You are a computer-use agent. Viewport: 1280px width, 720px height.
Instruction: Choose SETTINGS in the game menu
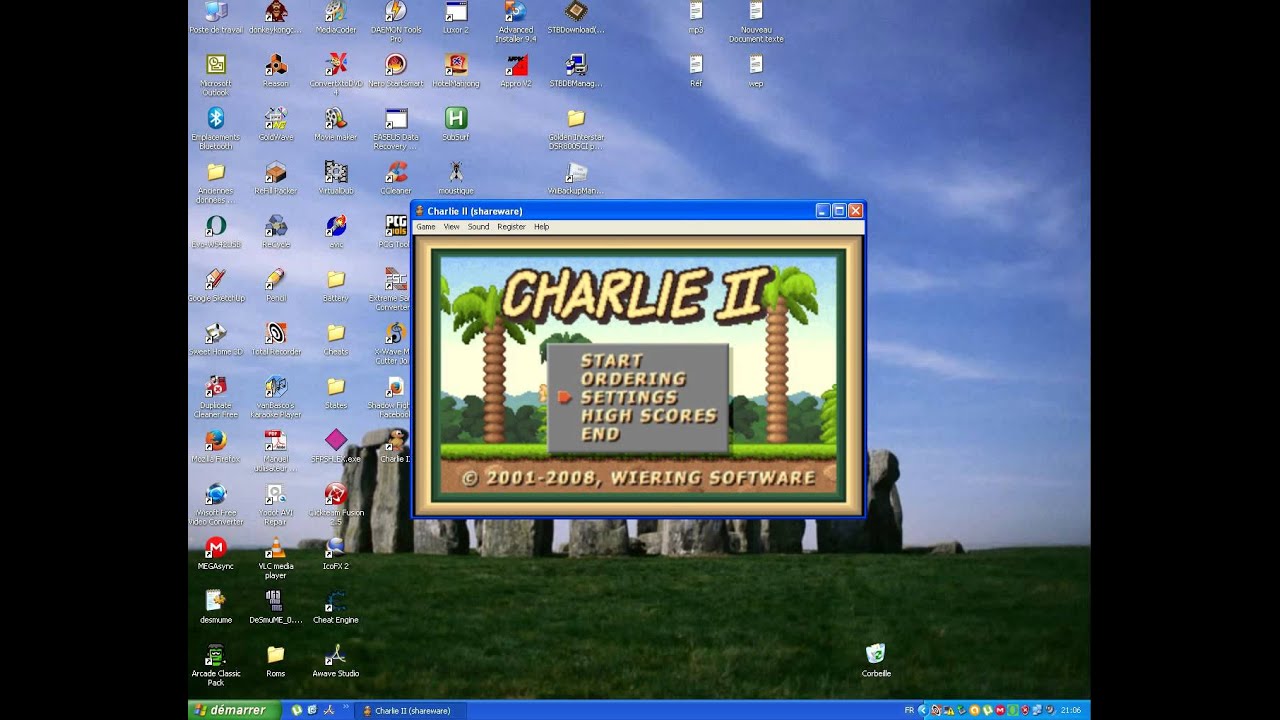point(628,397)
